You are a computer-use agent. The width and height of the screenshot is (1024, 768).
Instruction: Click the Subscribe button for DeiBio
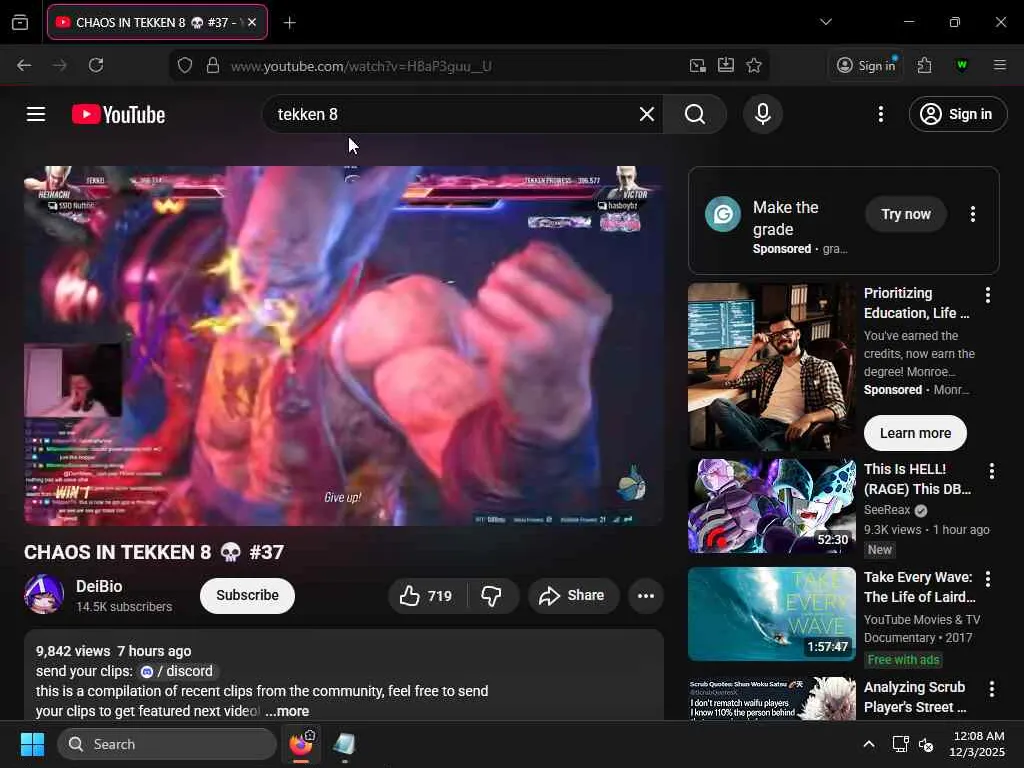[247, 596]
